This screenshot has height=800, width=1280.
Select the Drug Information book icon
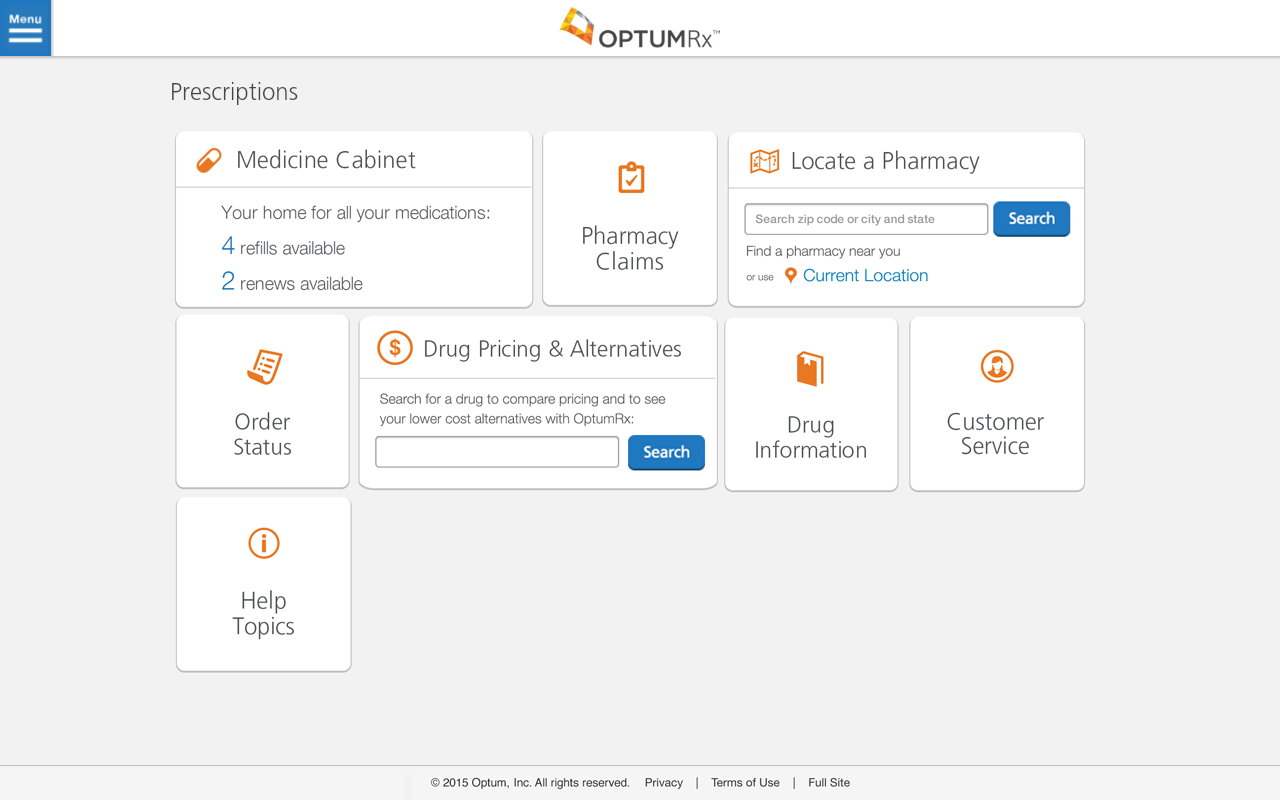(810, 368)
